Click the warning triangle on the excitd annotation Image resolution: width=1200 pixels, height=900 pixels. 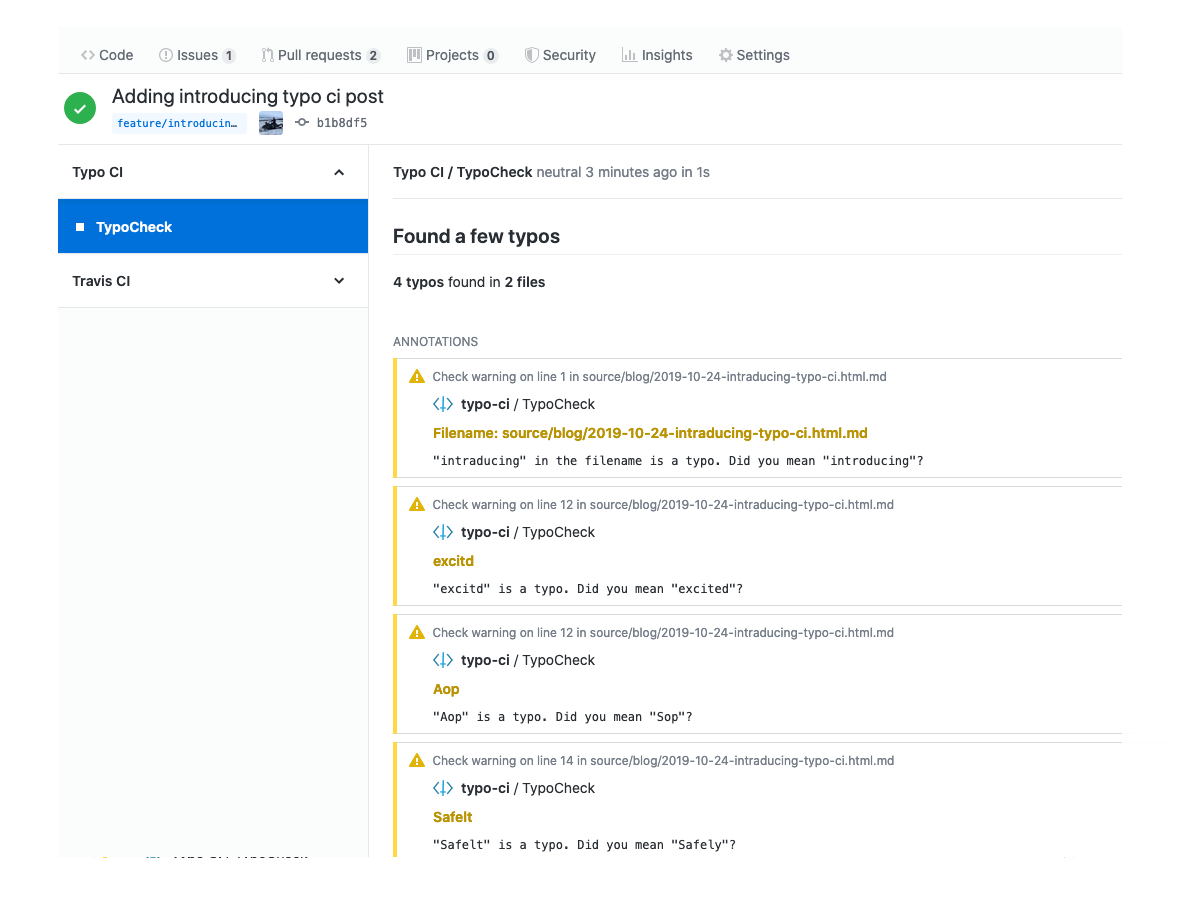tap(417, 505)
